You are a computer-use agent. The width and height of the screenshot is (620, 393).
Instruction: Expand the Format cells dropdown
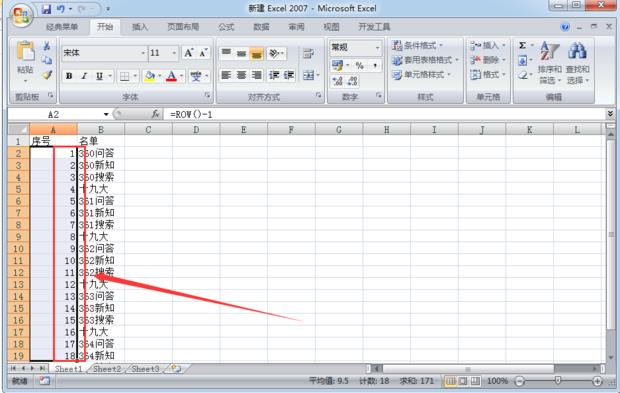tap(504, 74)
